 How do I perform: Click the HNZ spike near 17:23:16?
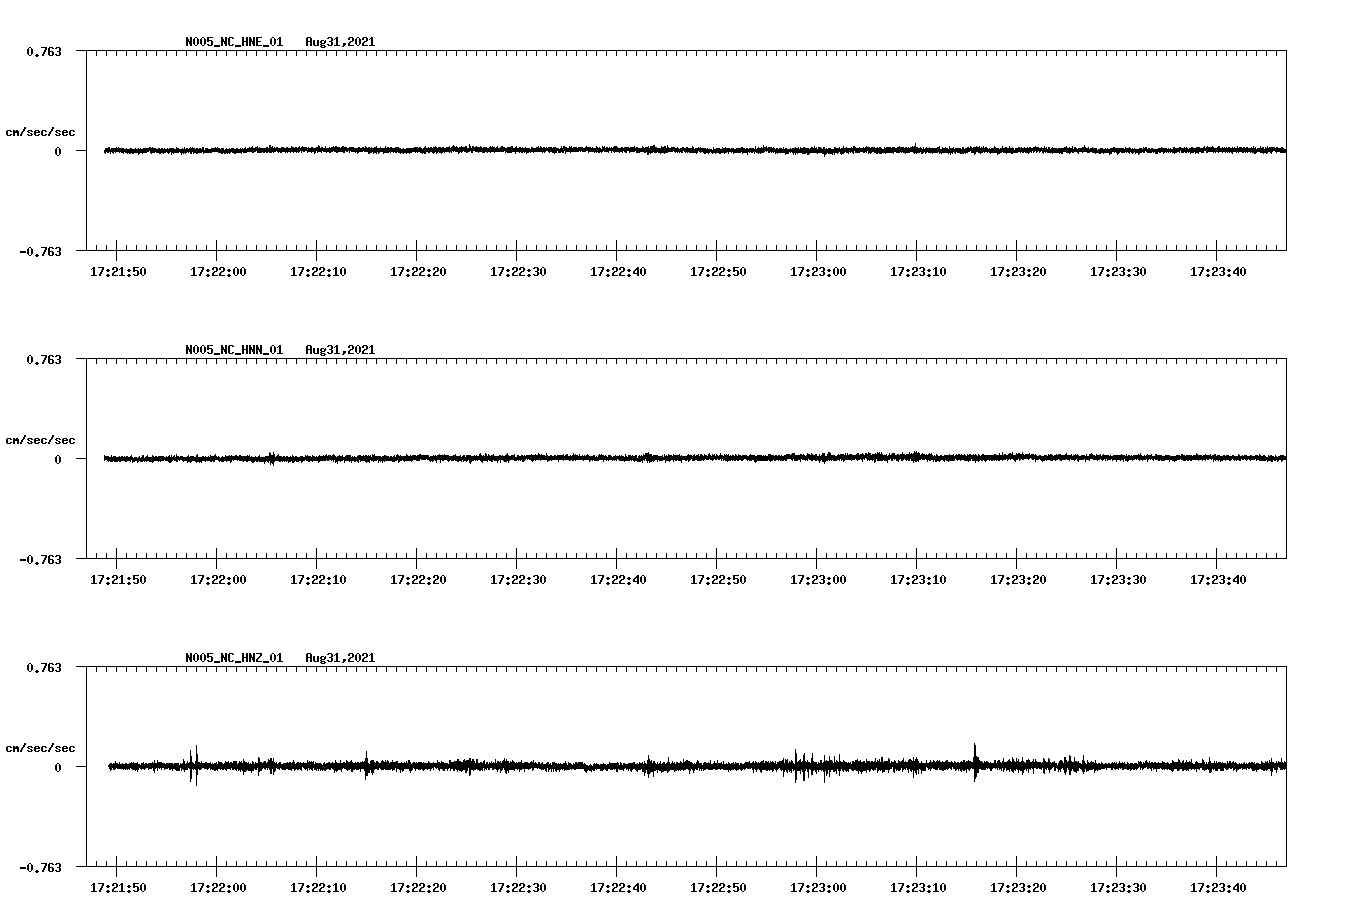coord(976,762)
